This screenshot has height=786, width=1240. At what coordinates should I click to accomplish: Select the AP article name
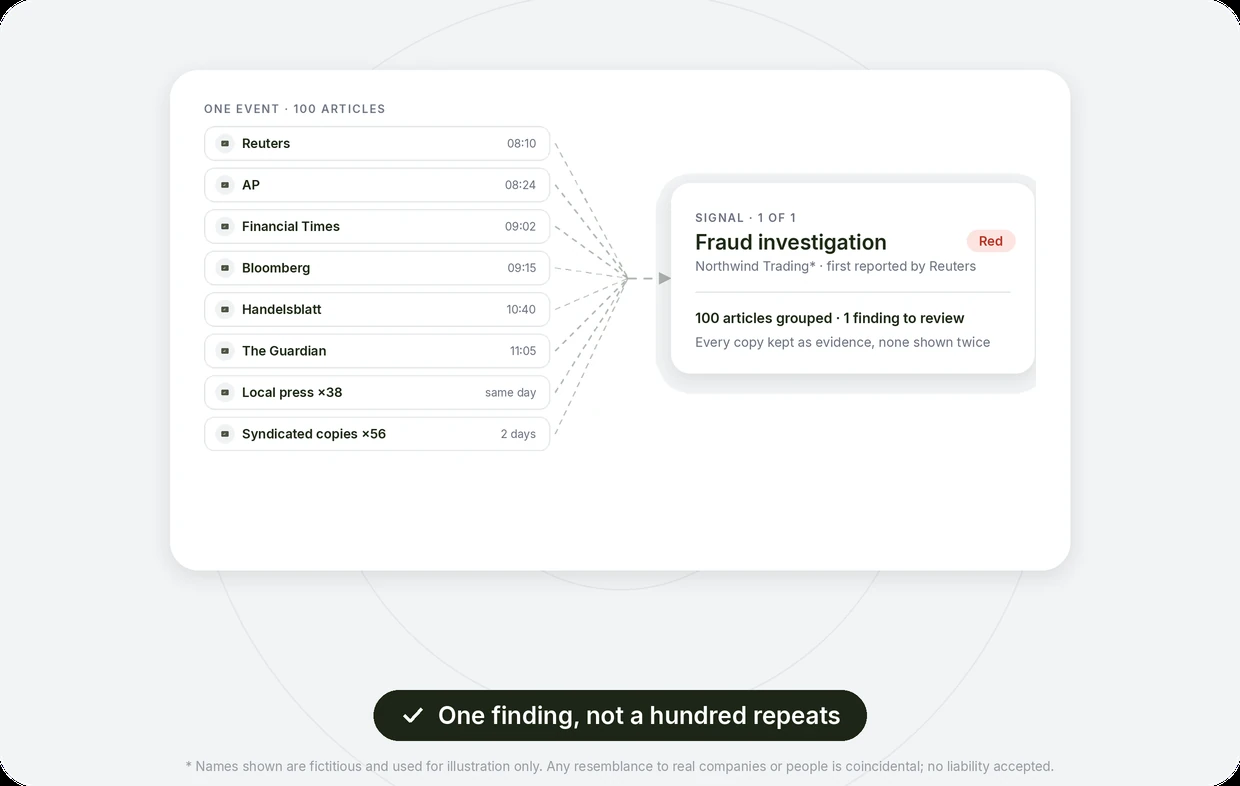click(x=251, y=185)
